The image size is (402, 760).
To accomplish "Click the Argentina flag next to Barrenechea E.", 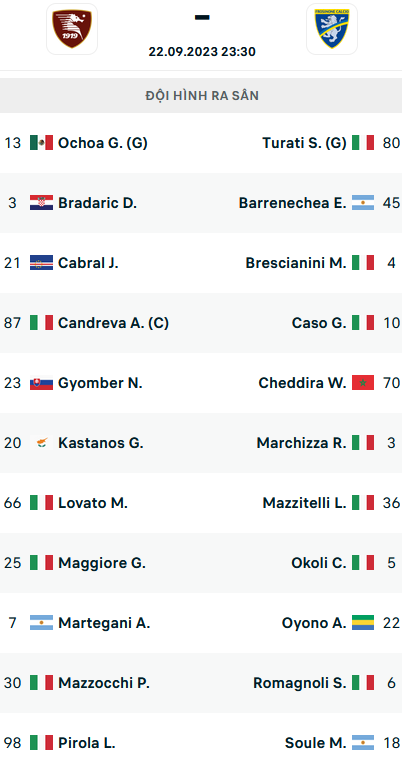I will coord(363,203).
